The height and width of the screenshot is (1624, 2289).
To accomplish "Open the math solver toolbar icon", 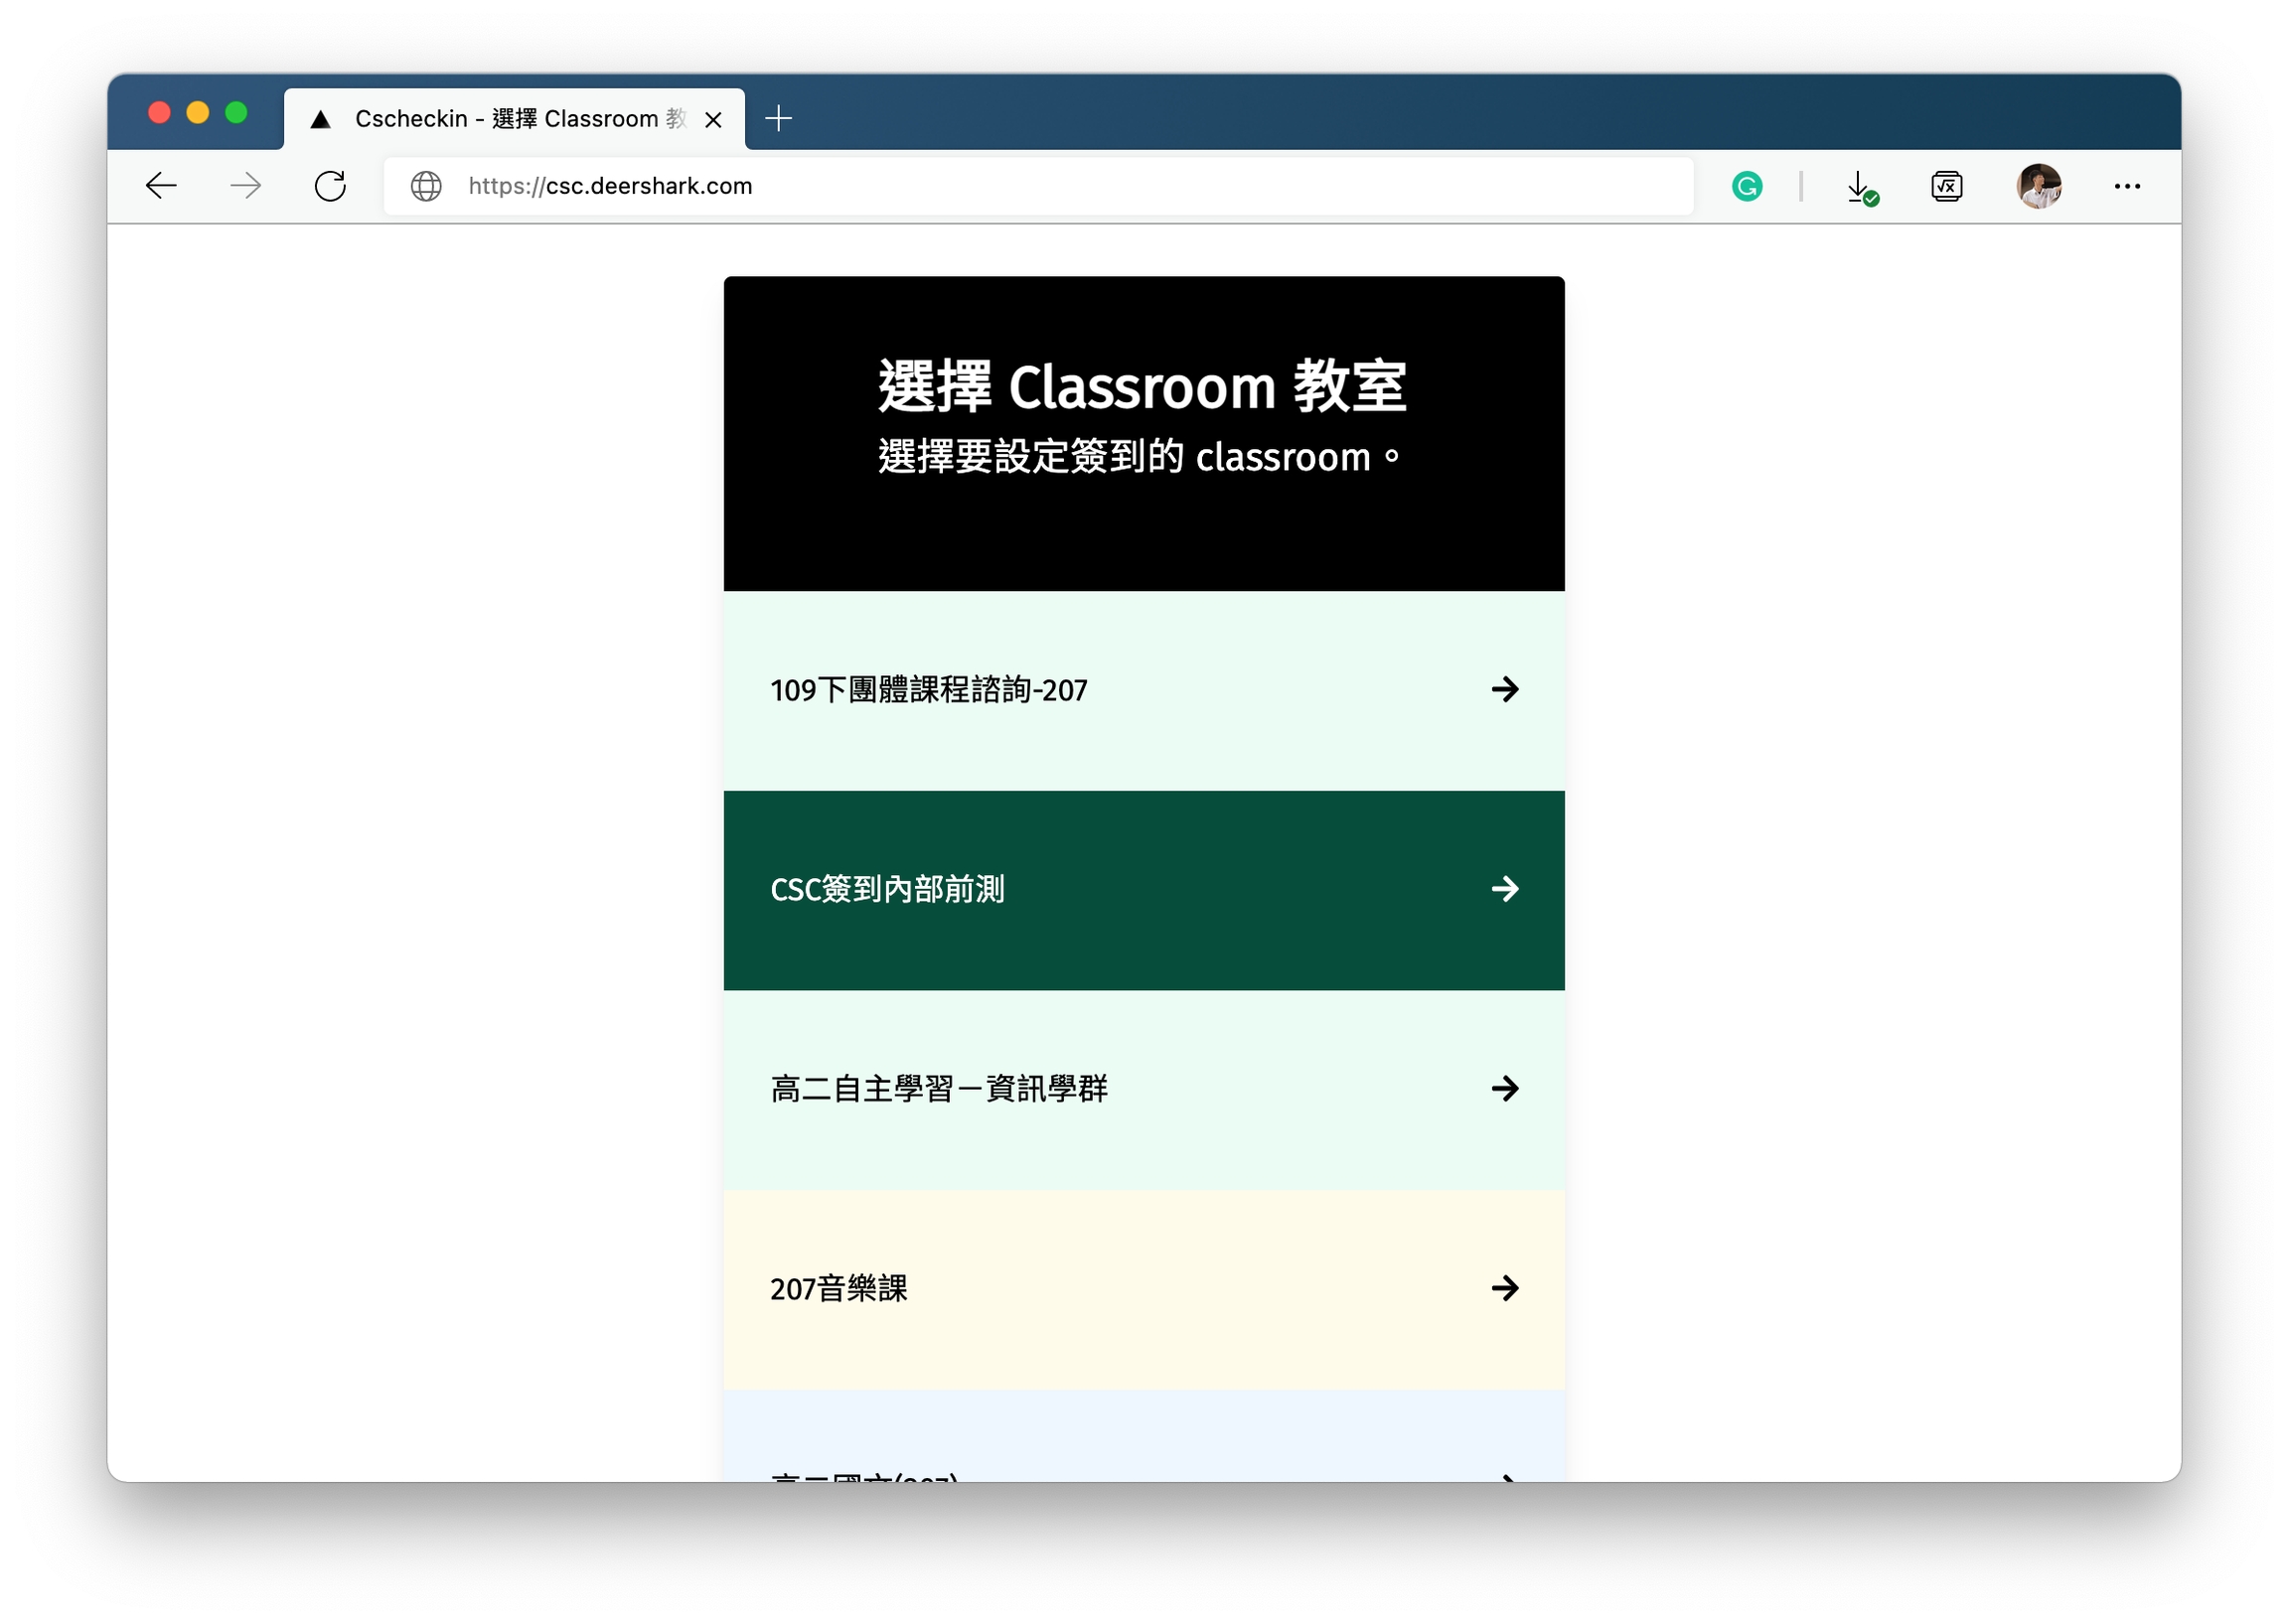I will (x=1946, y=186).
